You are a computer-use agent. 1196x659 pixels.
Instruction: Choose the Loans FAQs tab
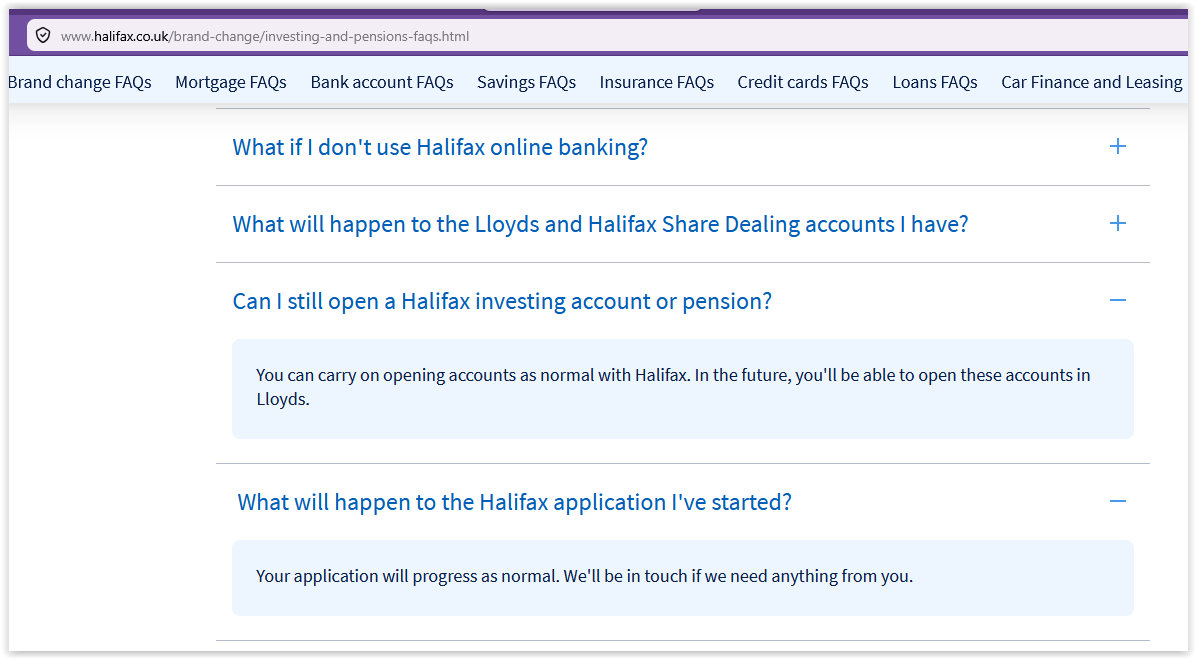pyautogui.click(x=935, y=82)
